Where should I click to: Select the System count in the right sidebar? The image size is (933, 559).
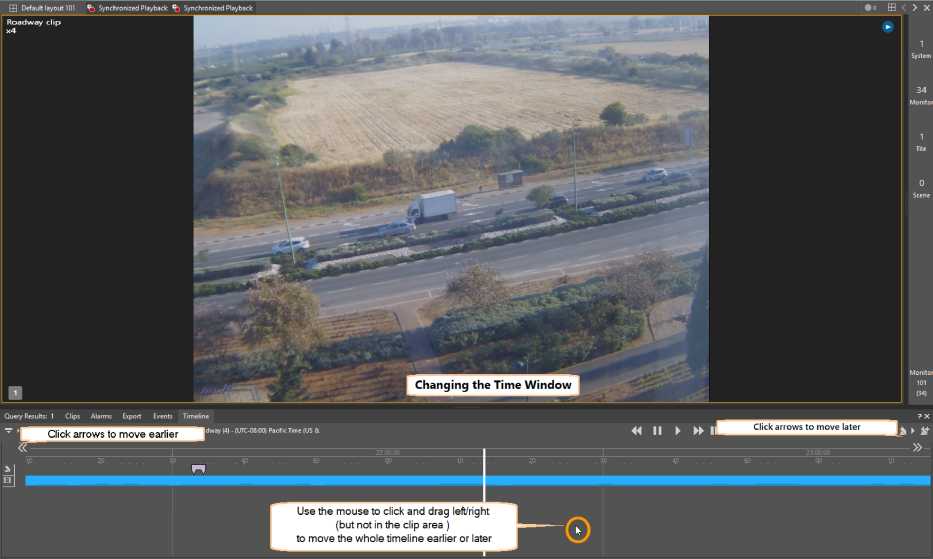(x=921, y=49)
